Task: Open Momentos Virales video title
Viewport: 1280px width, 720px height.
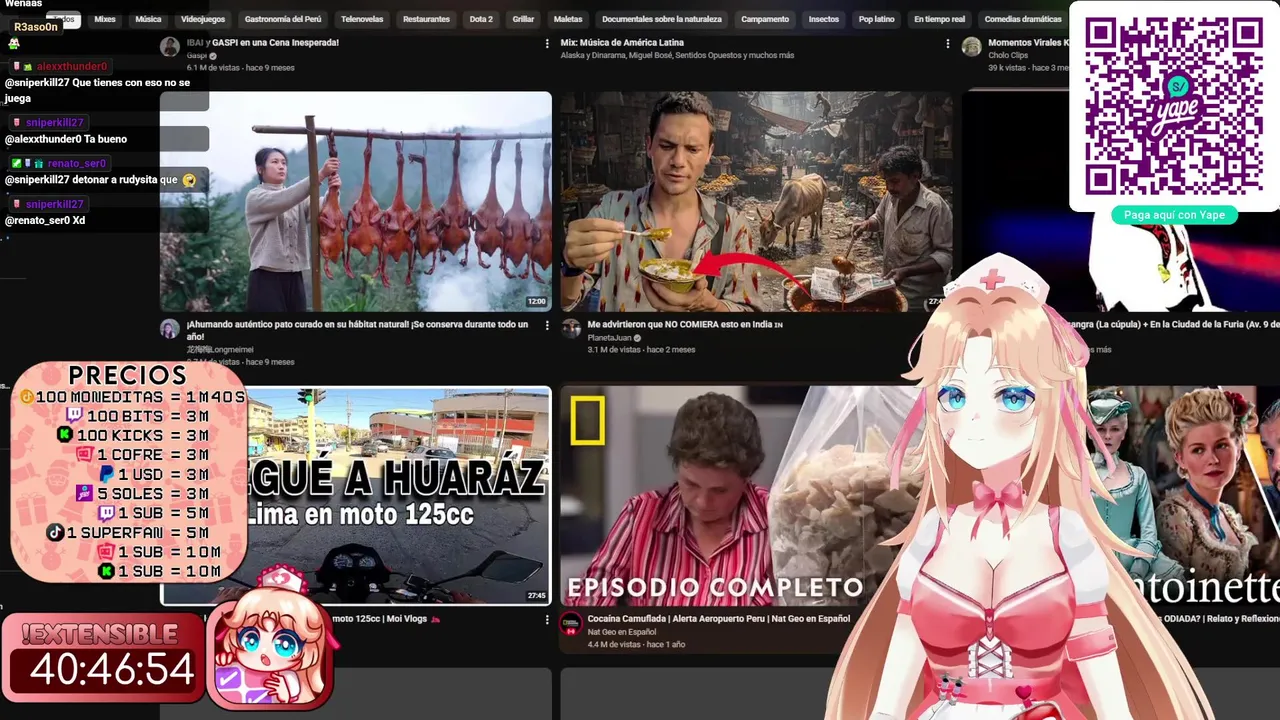Action: pyautogui.click(x=1028, y=43)
